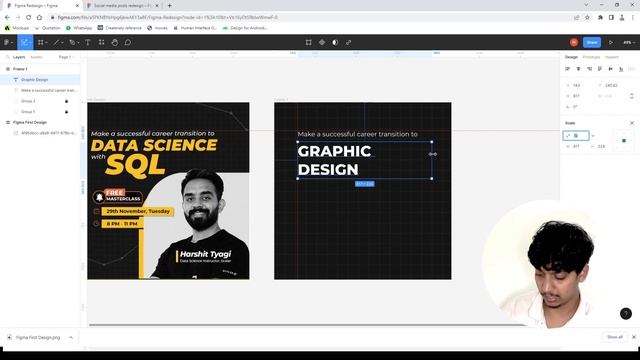The image size is (640, 360).
Task: Open the Page 1 dropdown
Action: point(66,57)
